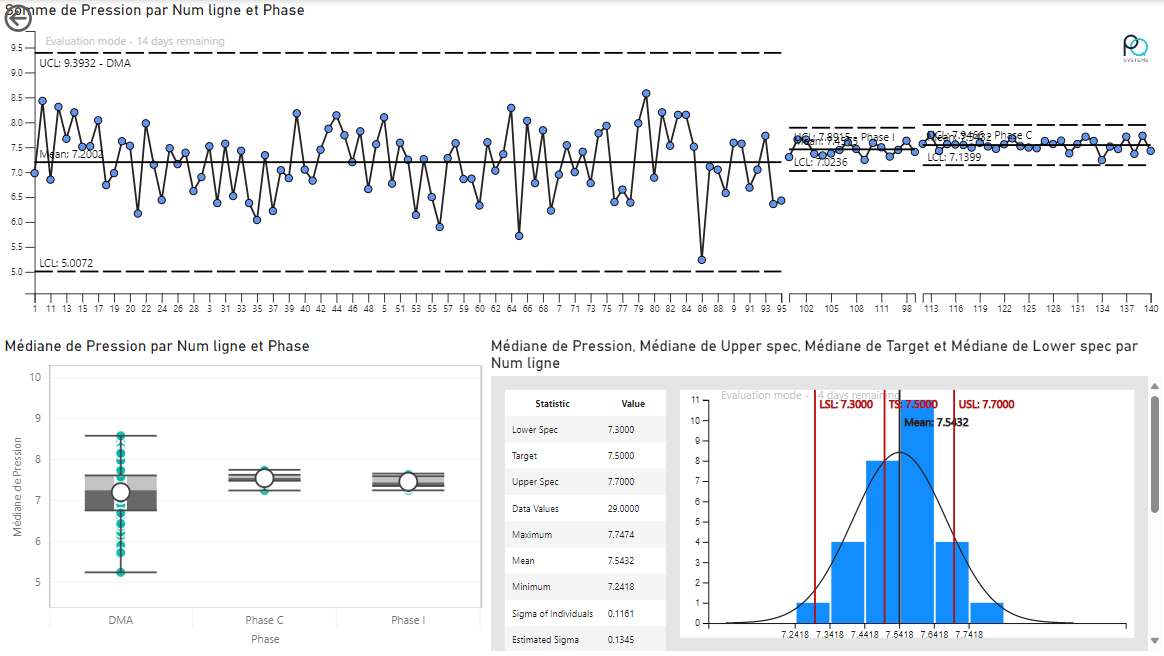Click the "Sigma of Individuals" row label
The image size is (1164, 656).
click(552, 614)
